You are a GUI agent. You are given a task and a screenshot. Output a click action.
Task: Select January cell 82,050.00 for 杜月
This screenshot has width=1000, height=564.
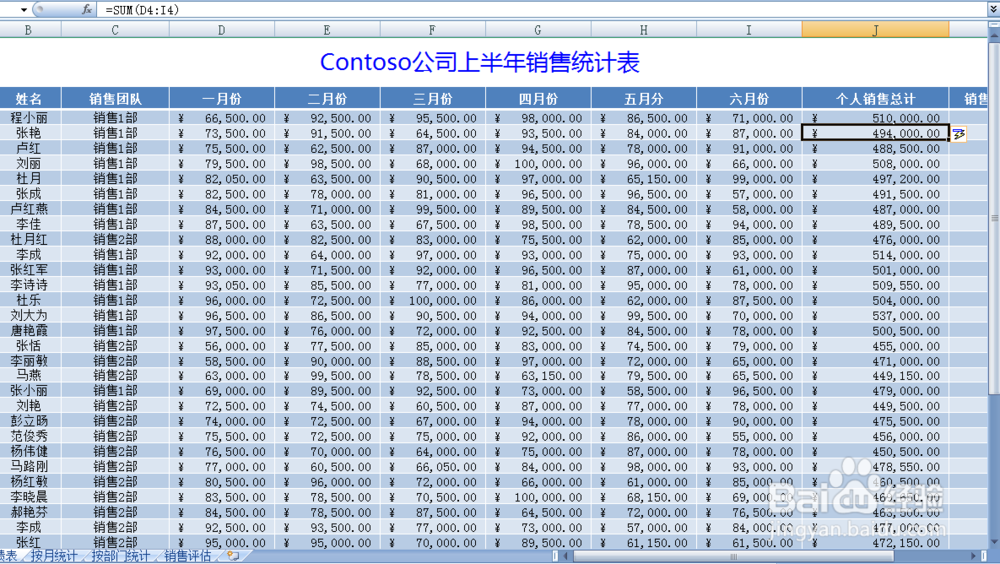point(221,179)
